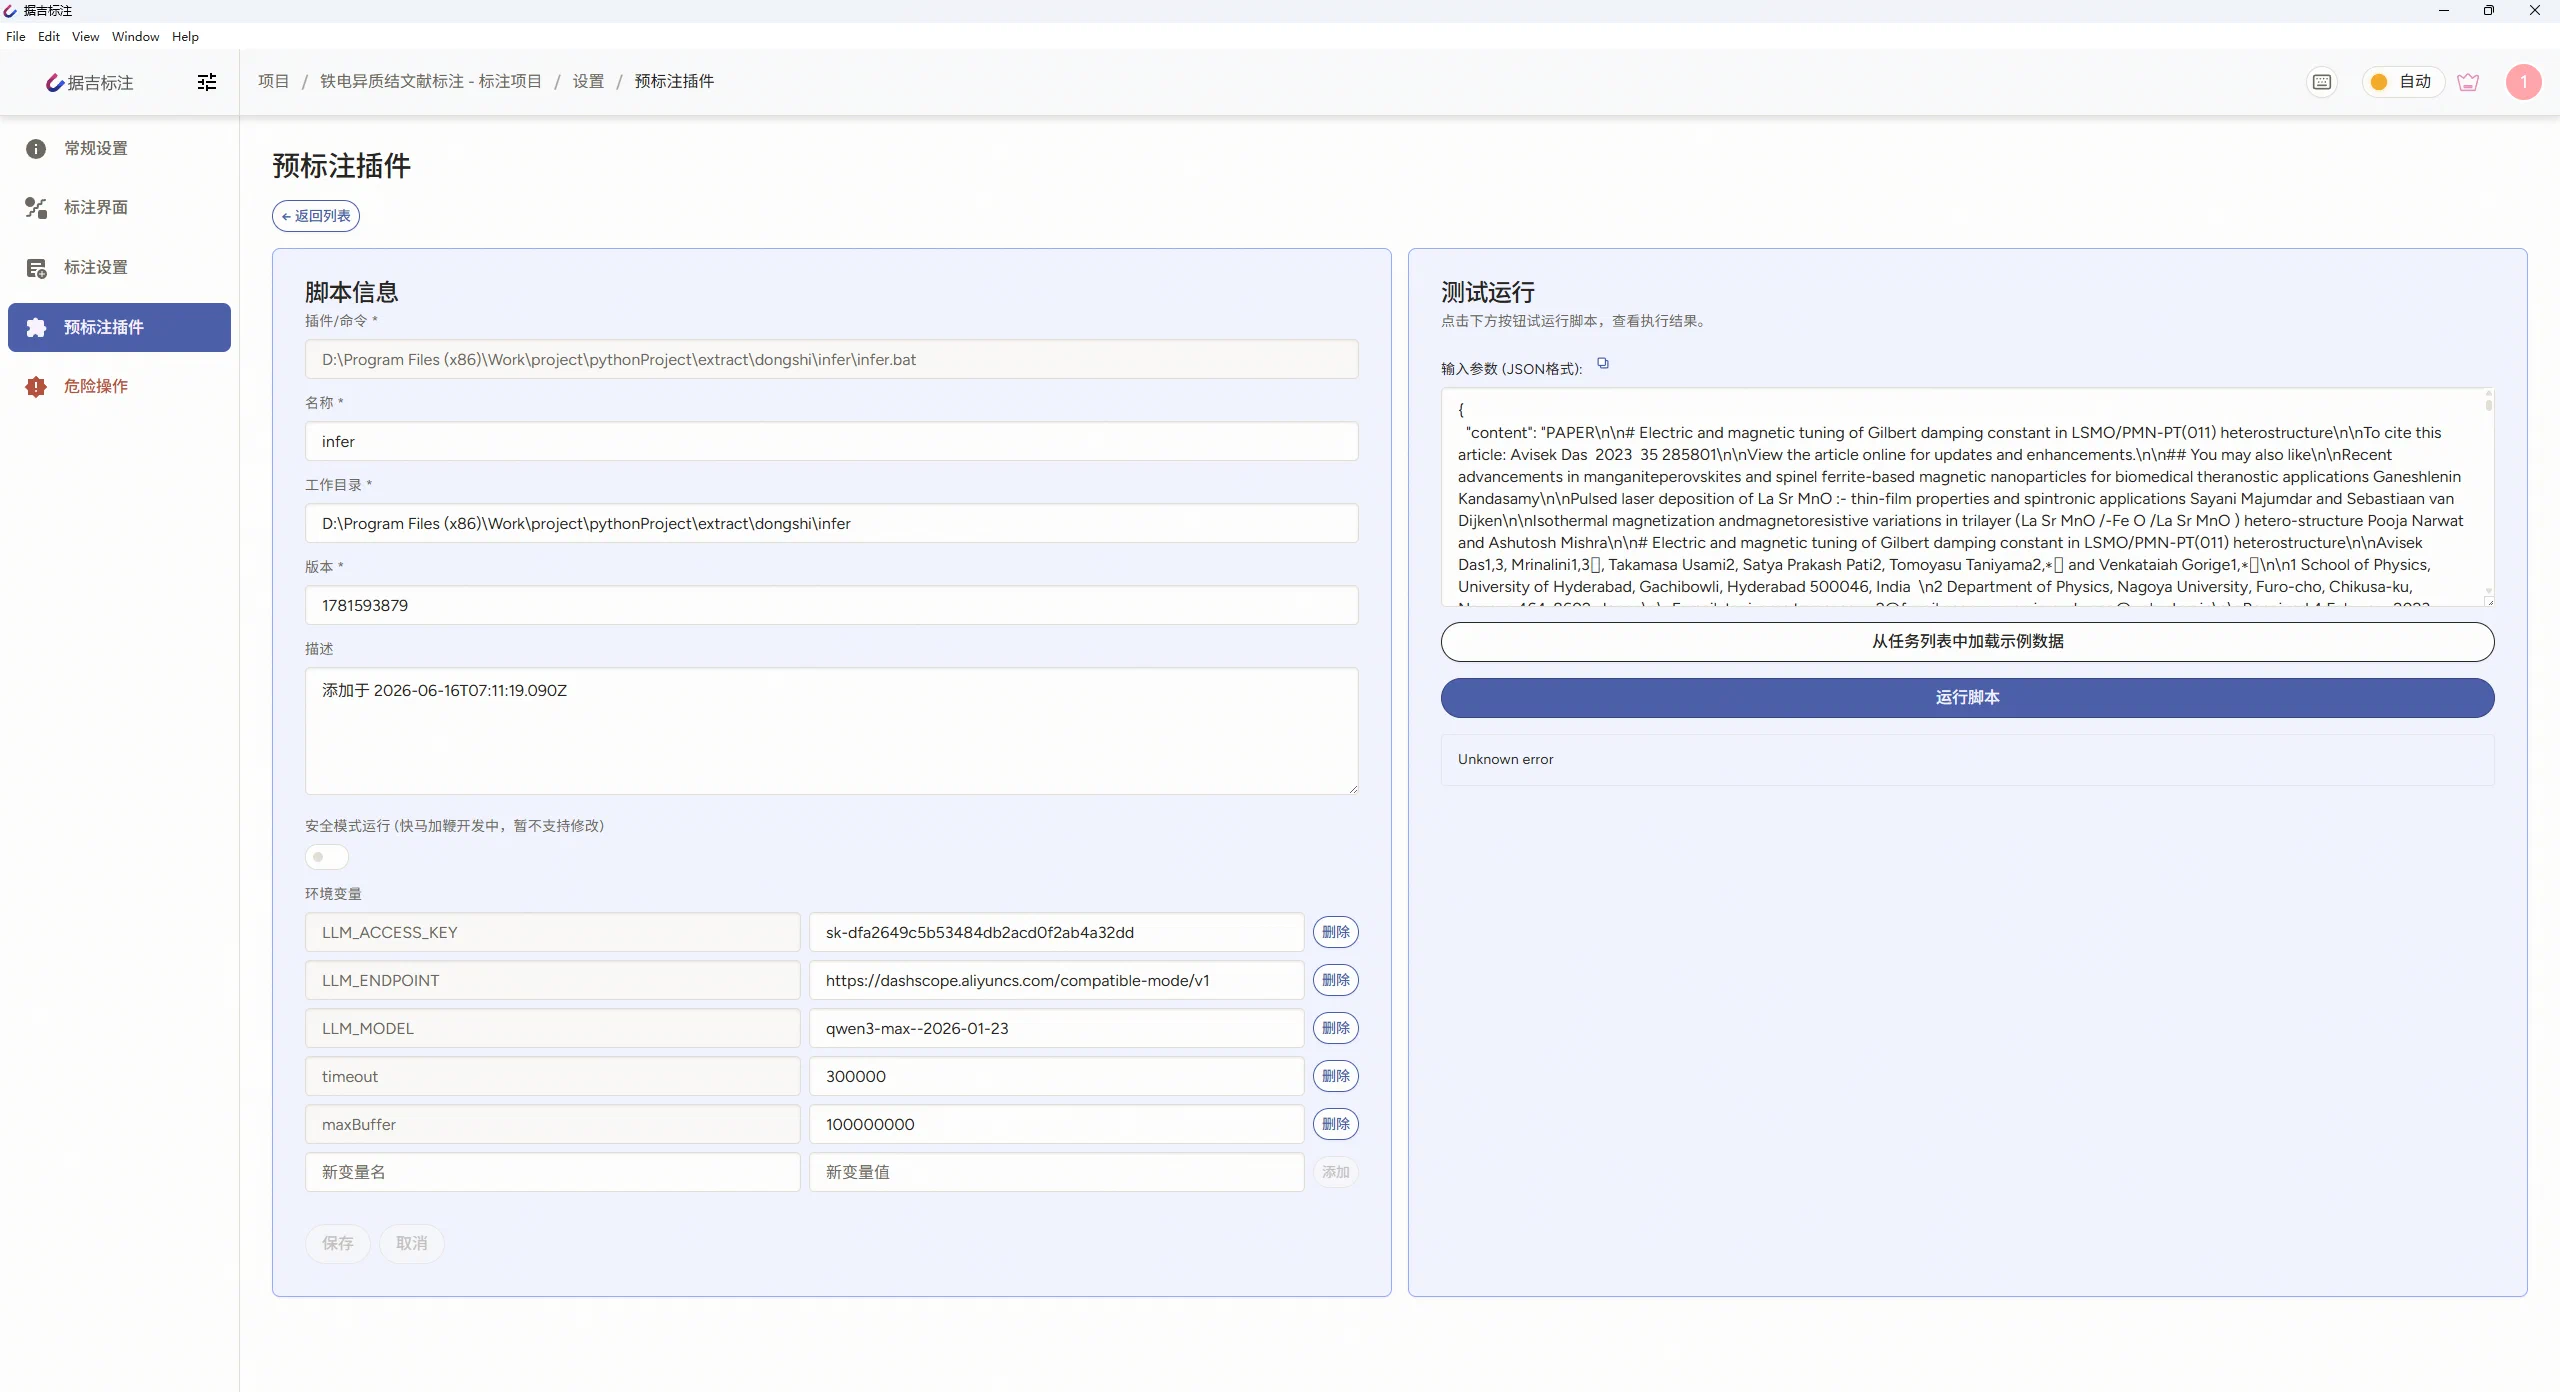Click the 设置 breadcrumb link
Screen dimensions: 2560x1392
pyautogui.click(x=588, y=82)
